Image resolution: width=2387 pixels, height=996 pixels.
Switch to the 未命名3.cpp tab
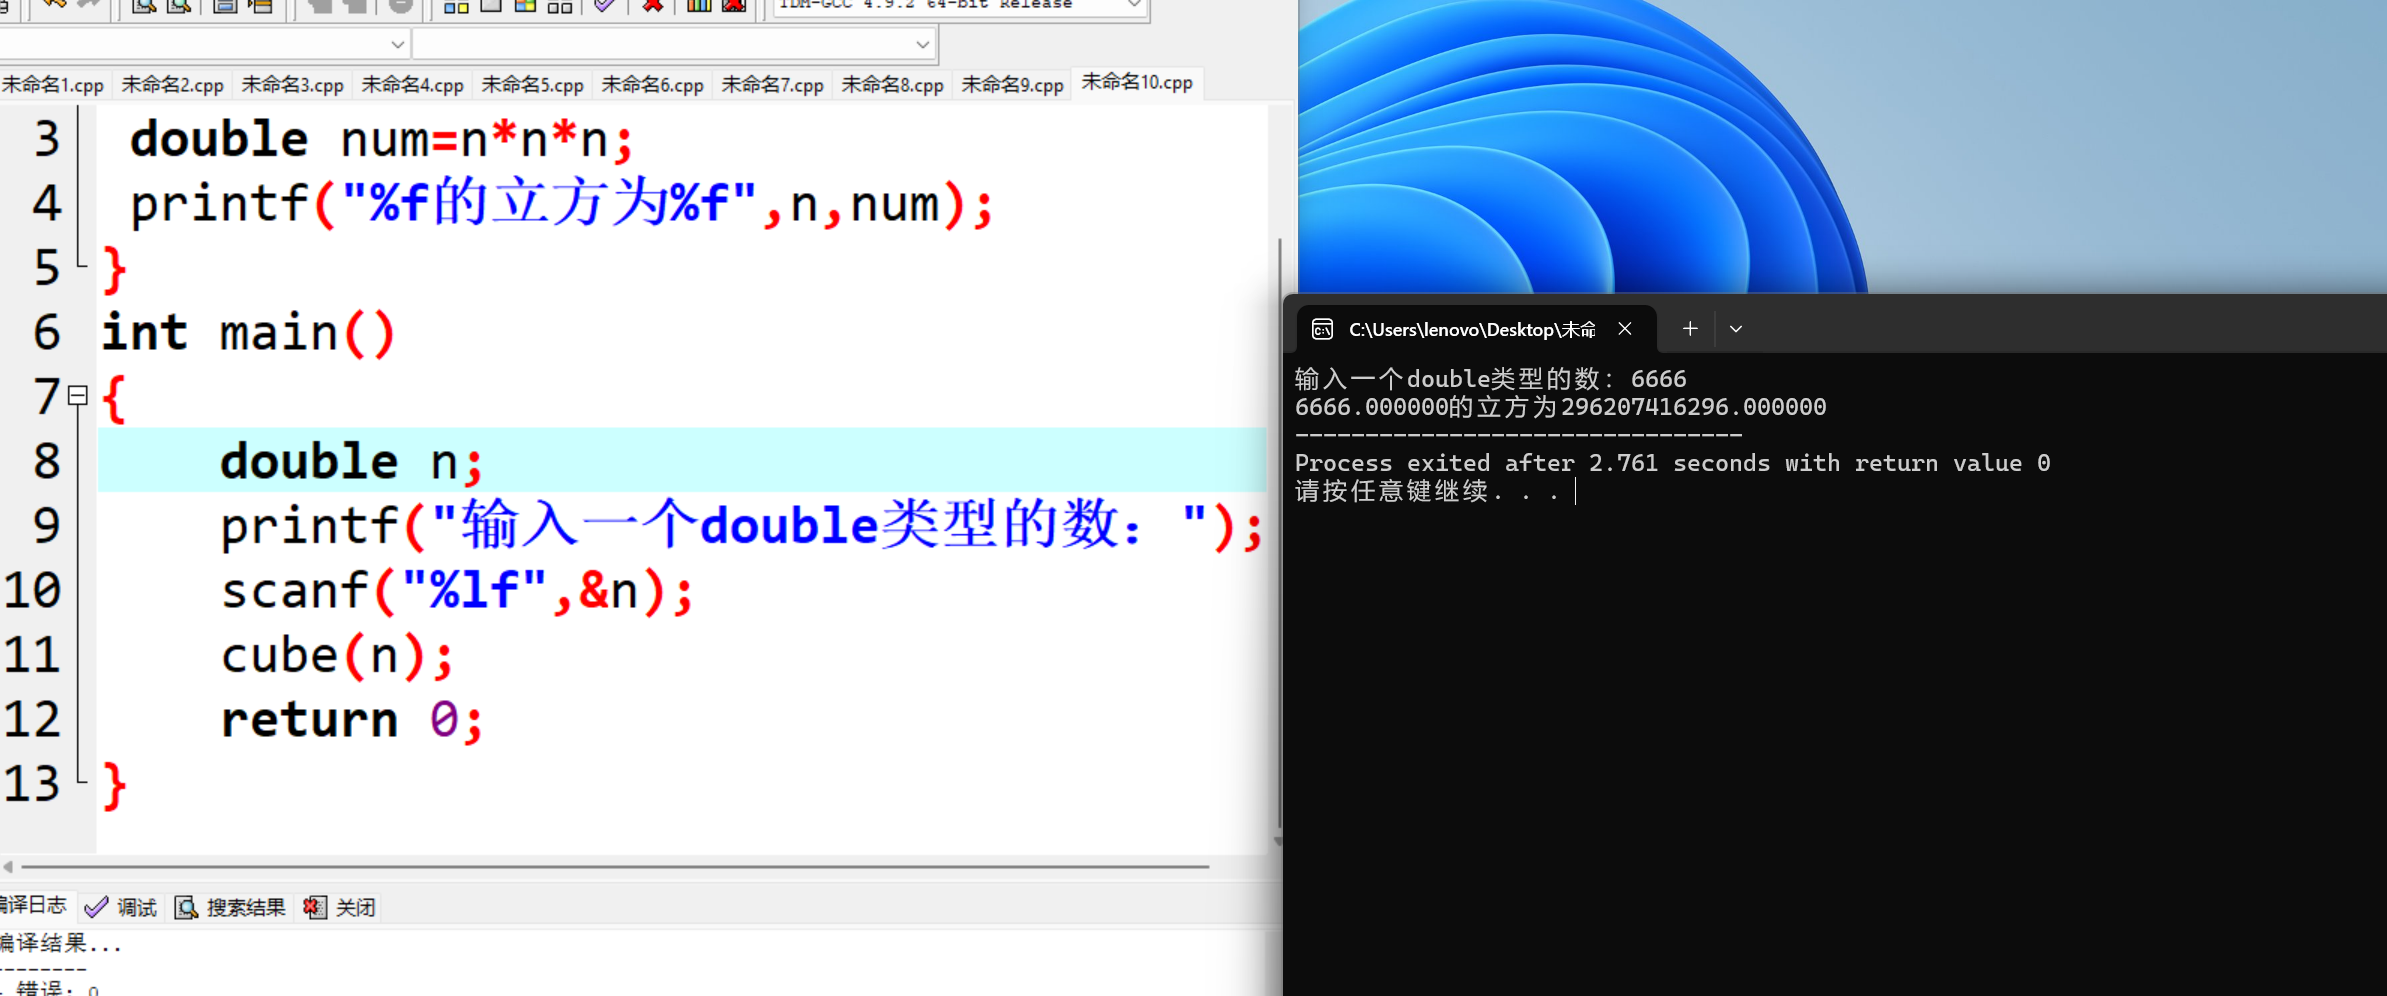[292, 85]
